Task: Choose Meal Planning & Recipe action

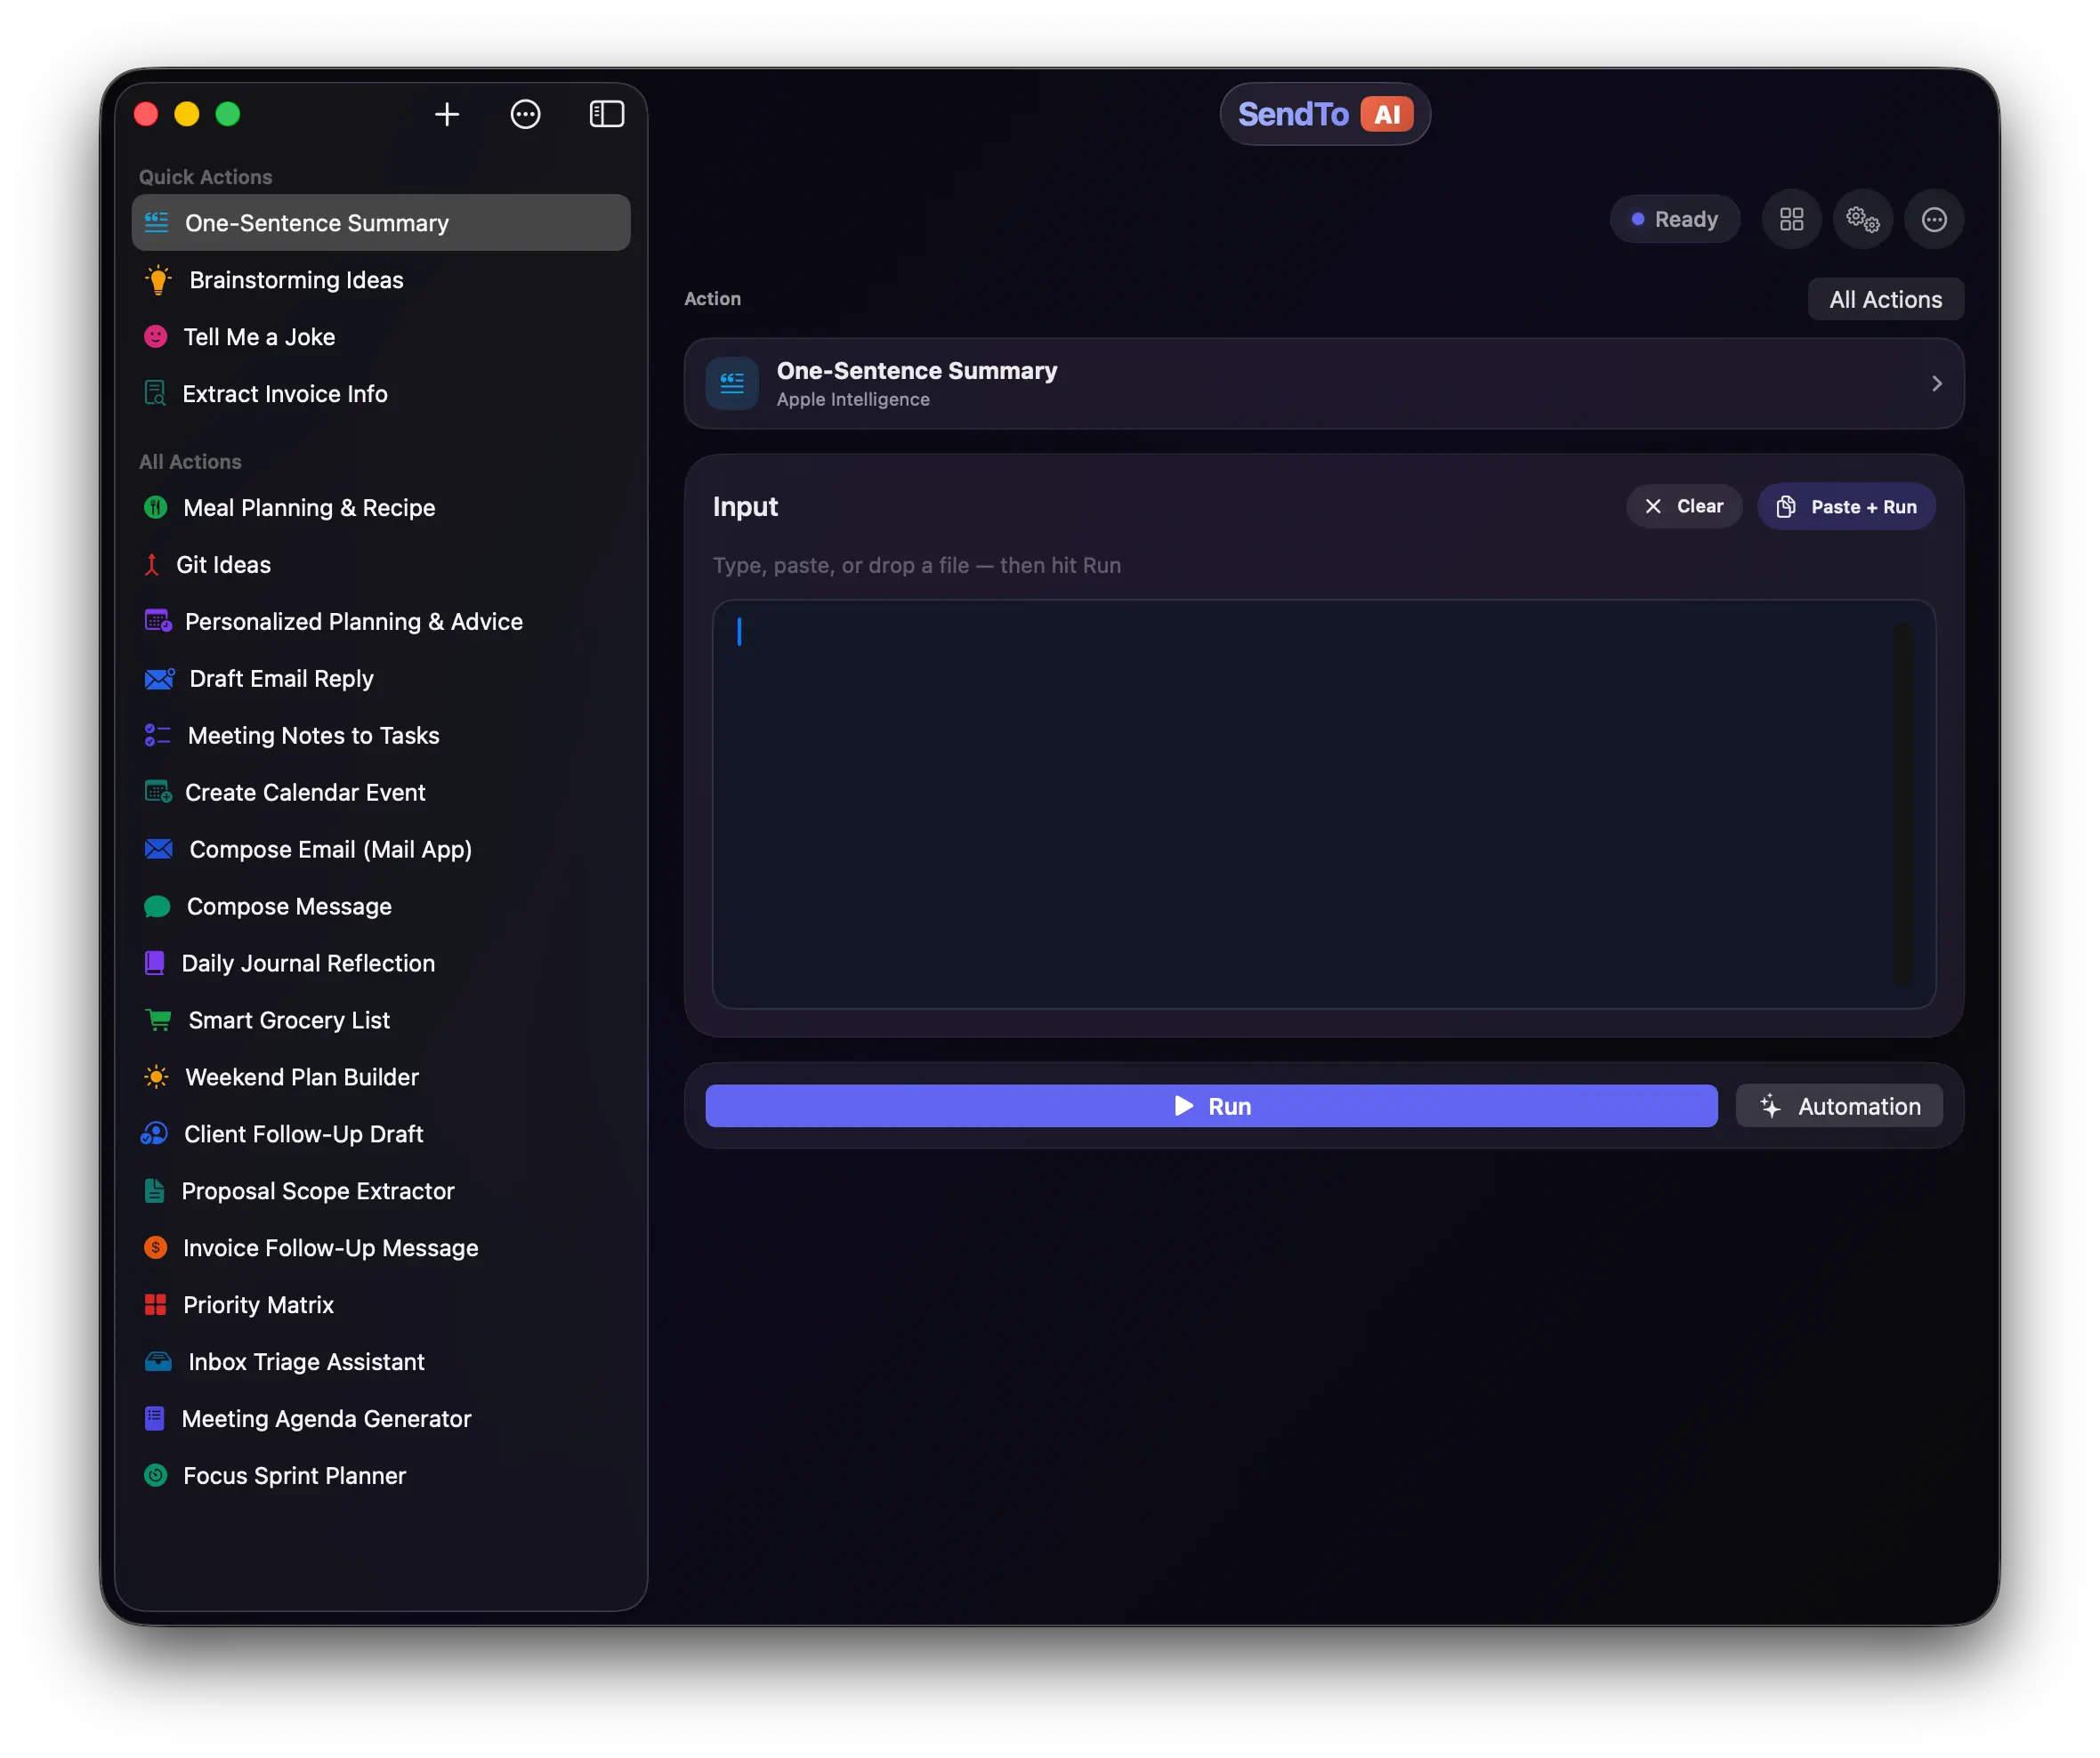Action: [x=381, y=508]
